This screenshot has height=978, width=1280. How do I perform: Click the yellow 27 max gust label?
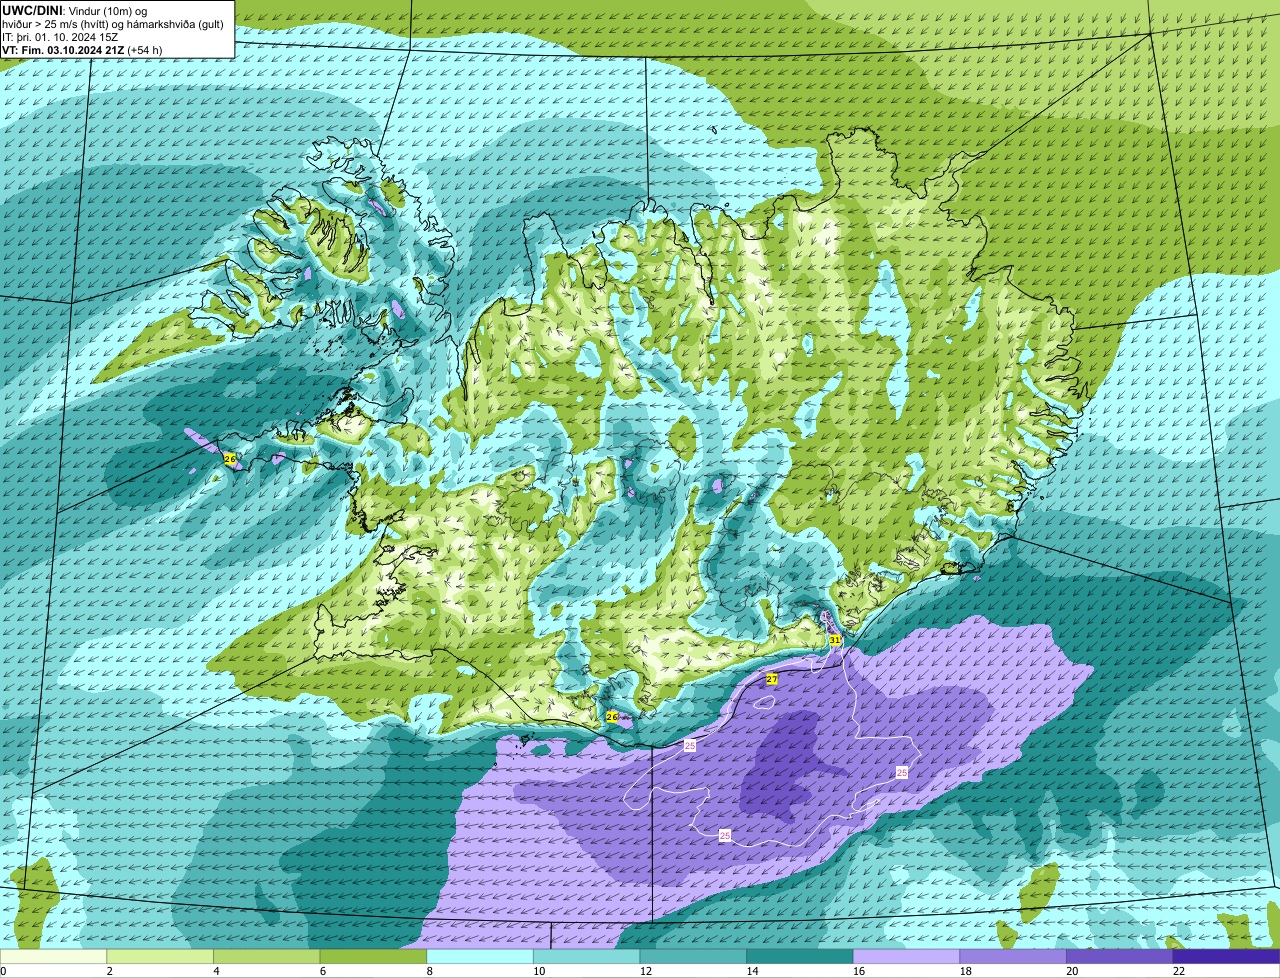pyautogui.click(x=772, y=679)
